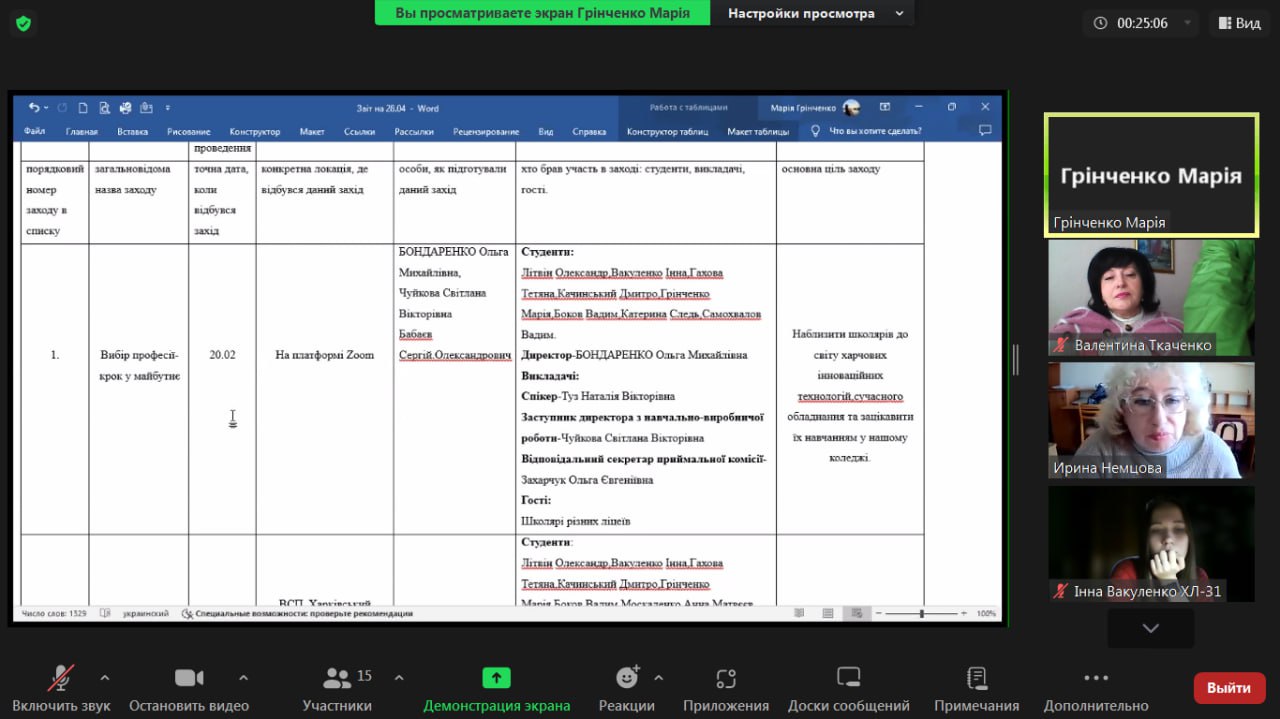Click the "украинский" language indicator
Screen dimensions: 1280x719
148,613
